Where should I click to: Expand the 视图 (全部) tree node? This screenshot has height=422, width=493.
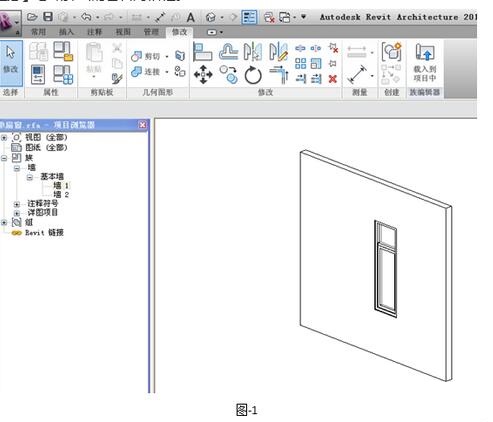pyautogui.click(x=4, y=137)
